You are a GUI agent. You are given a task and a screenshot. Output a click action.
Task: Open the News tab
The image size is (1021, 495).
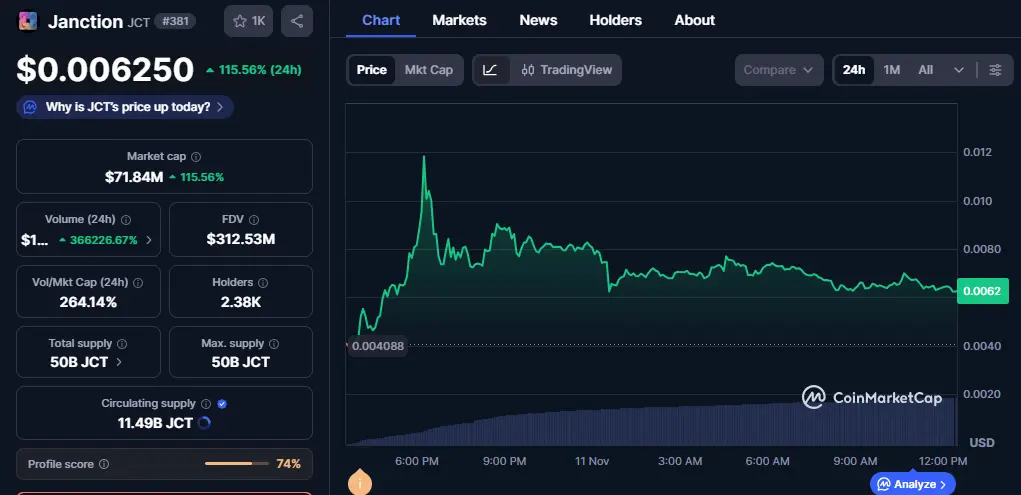[538, 20]
